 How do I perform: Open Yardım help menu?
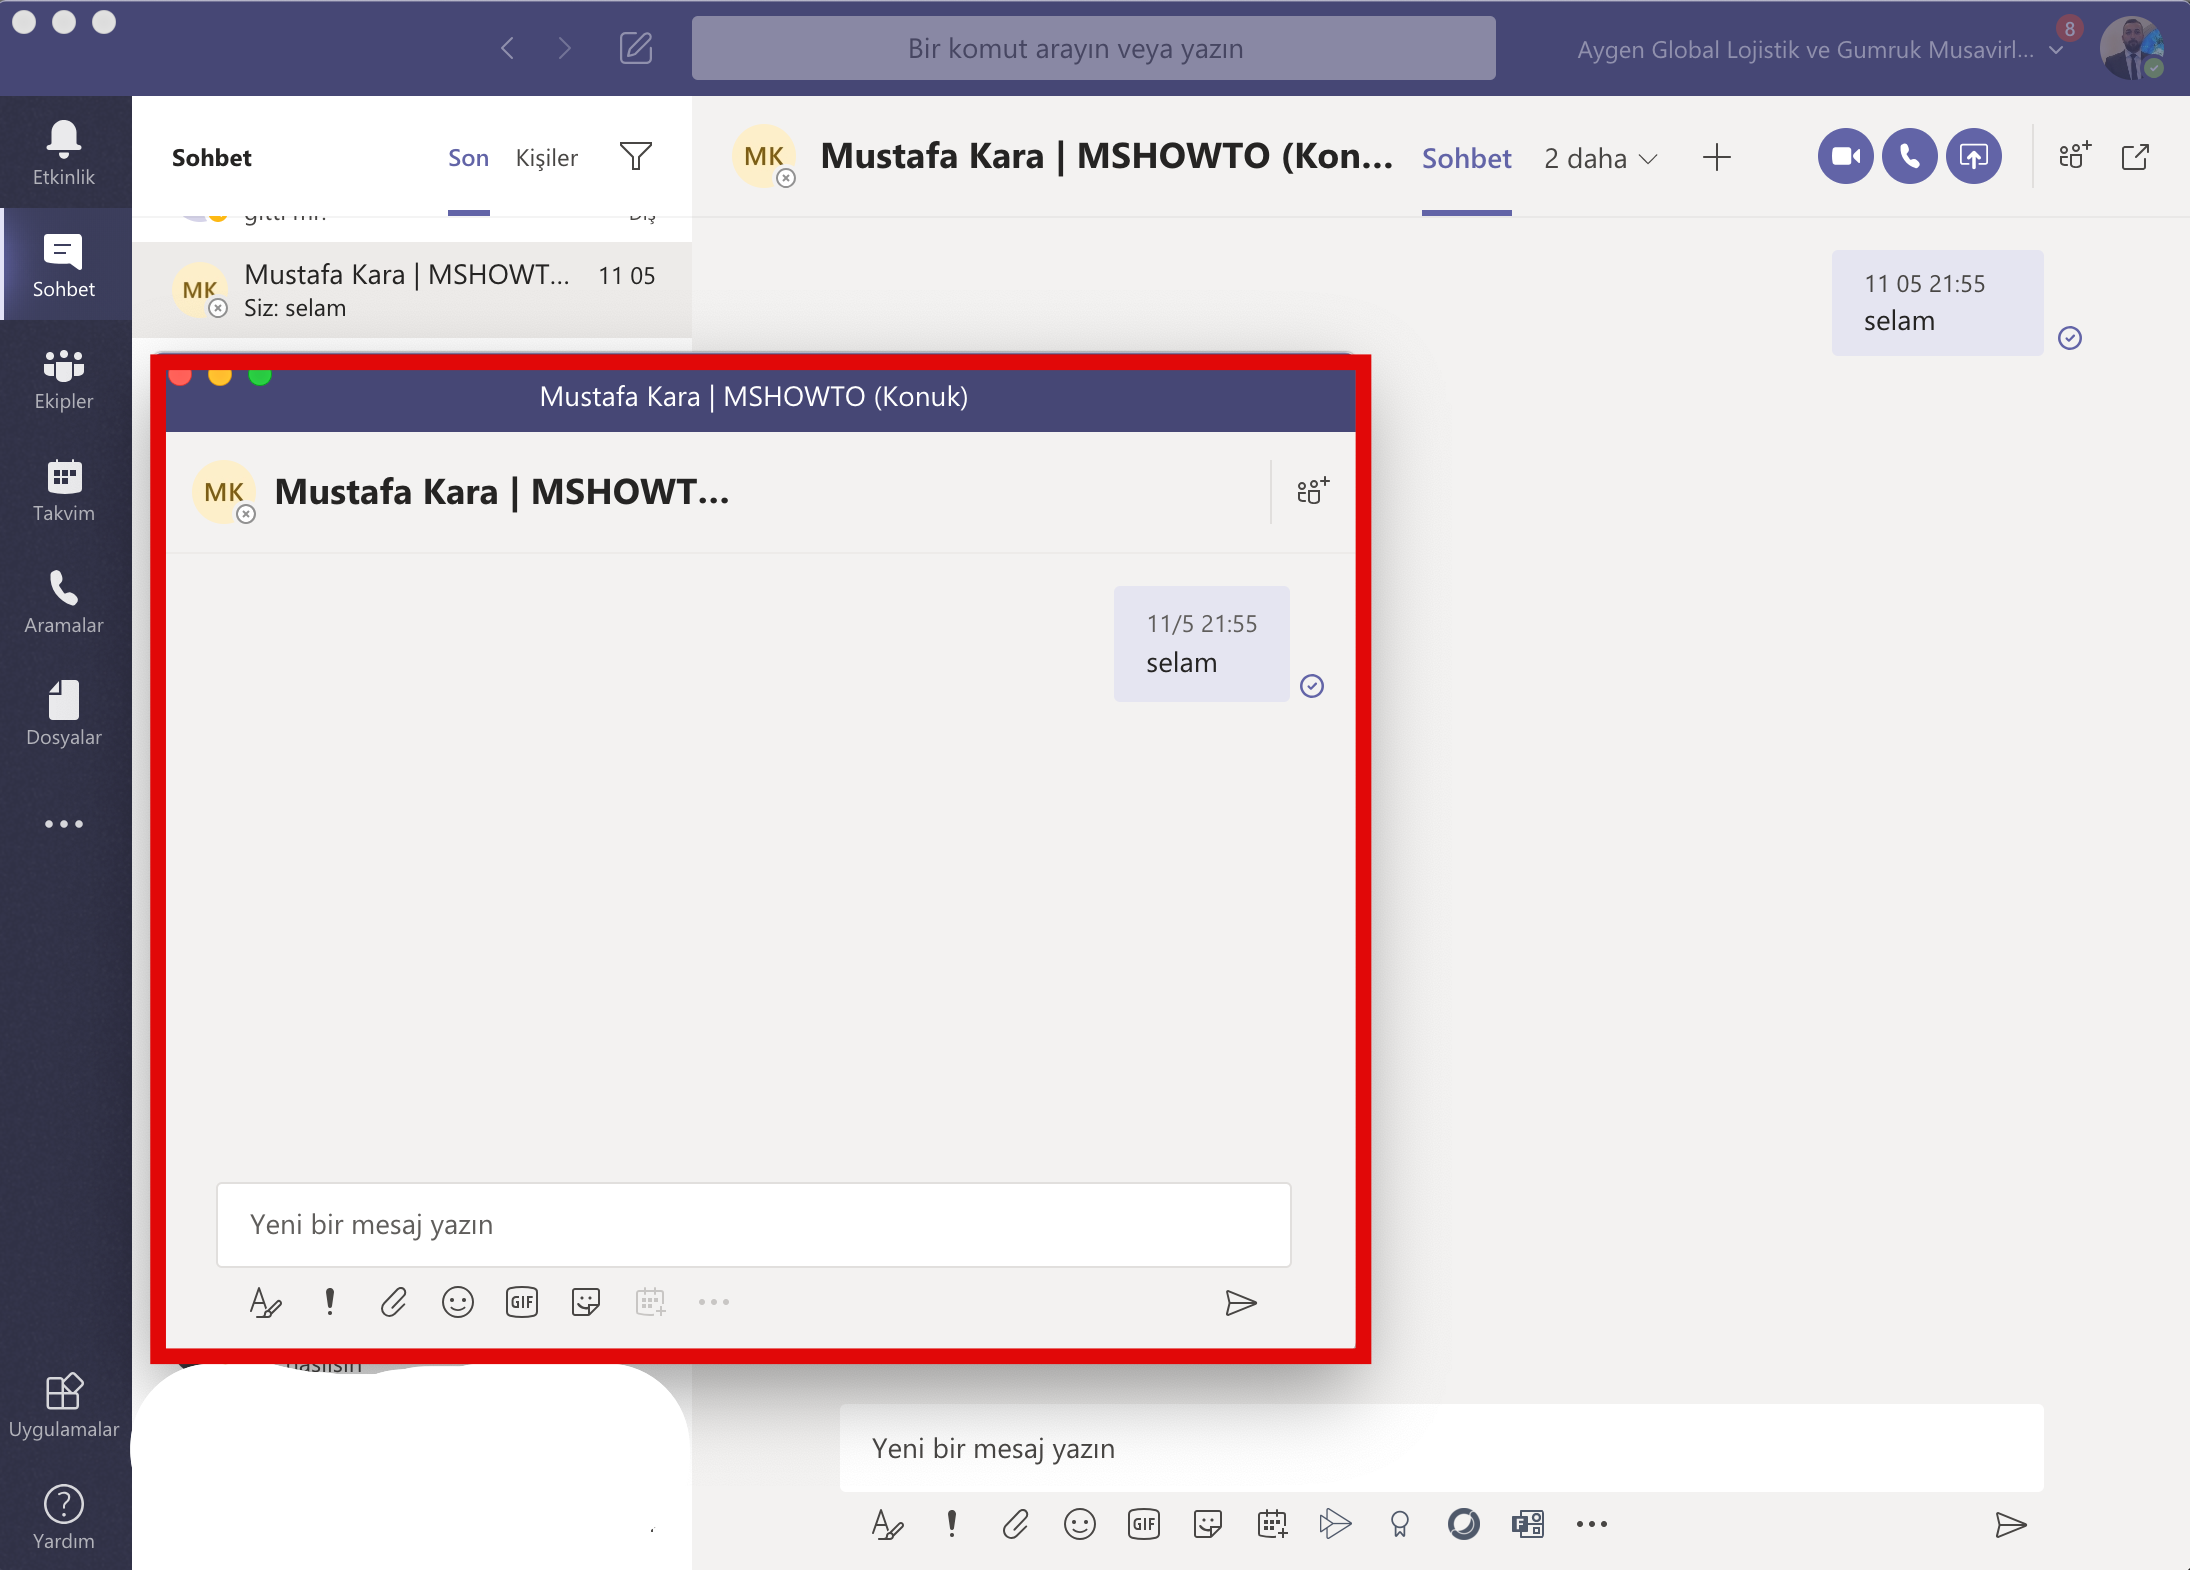[x=64, y=1517]
